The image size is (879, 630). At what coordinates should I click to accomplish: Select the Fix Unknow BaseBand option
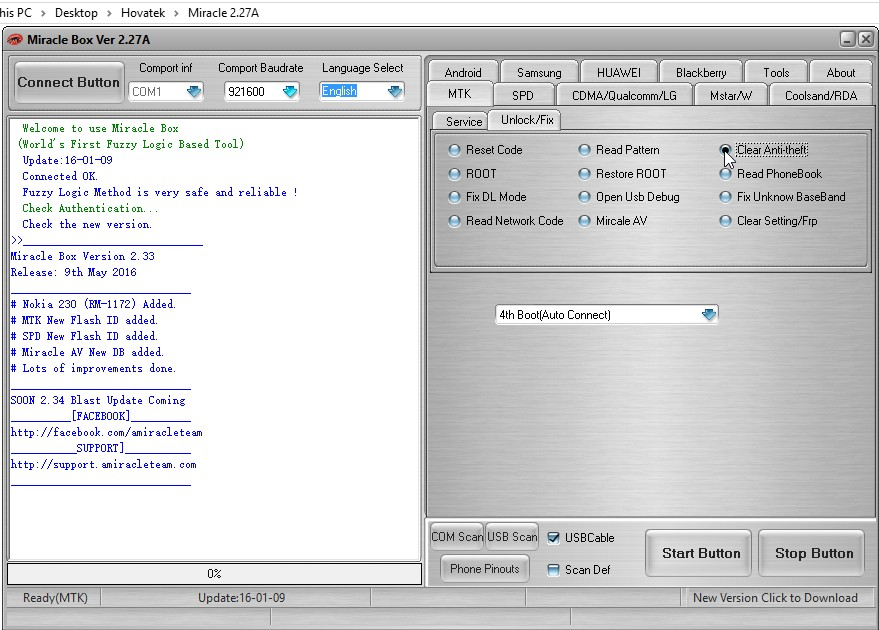(783, 197)
